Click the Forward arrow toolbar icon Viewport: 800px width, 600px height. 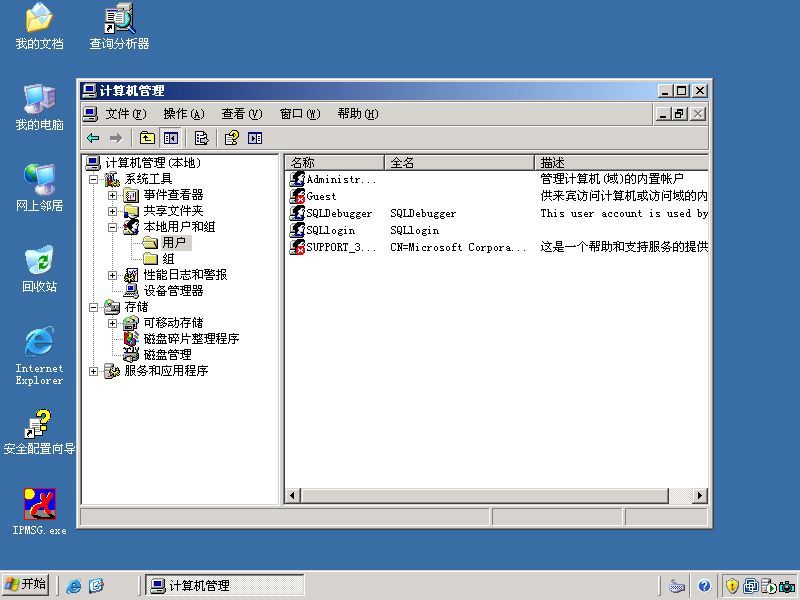(x=116, y=138)
